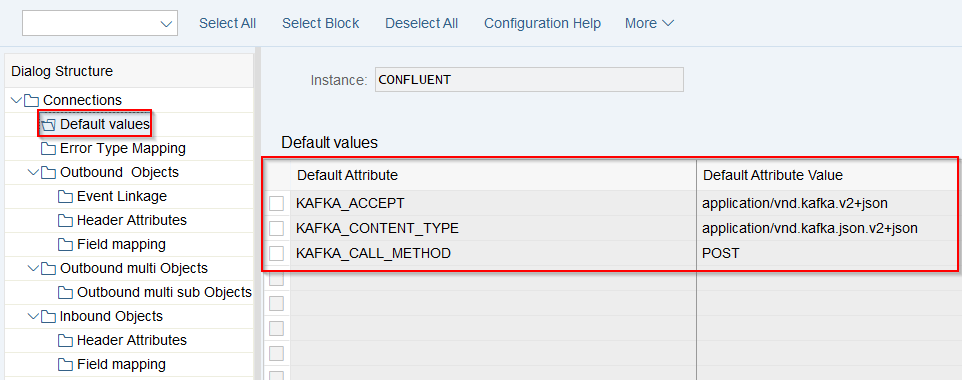Screen dimensions: 962x380
Task: Open Header Attributes under Outbound Objects
Action: 132,220
